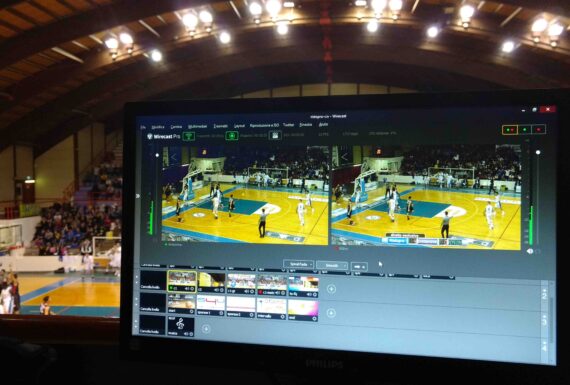Mute the speaker icon below live output

(530, 251)
